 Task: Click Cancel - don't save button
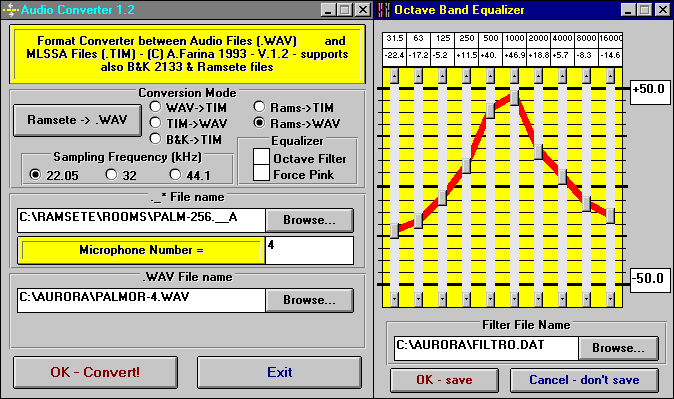click(584, 380)
